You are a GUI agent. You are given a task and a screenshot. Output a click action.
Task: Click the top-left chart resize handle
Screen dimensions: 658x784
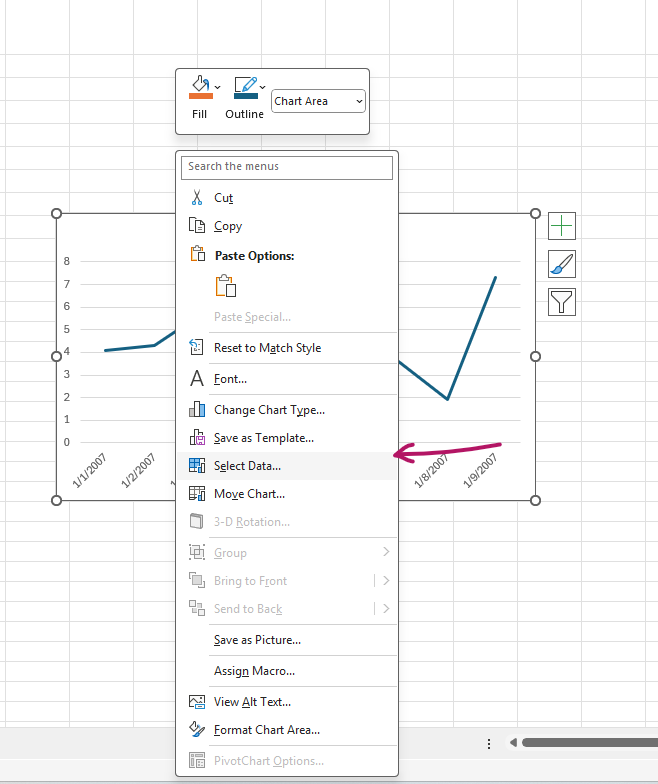pyautogui.click(x=56, y=214)
